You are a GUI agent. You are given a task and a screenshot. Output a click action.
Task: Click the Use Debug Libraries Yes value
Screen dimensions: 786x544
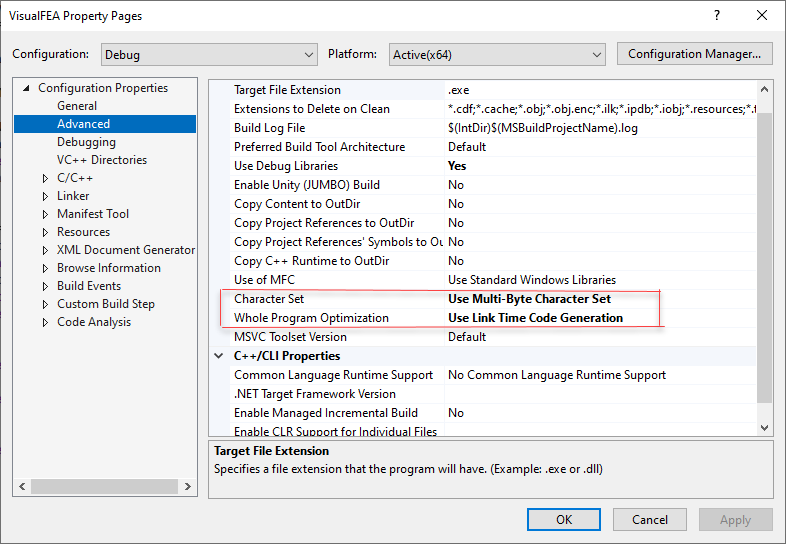coord(600,166)
